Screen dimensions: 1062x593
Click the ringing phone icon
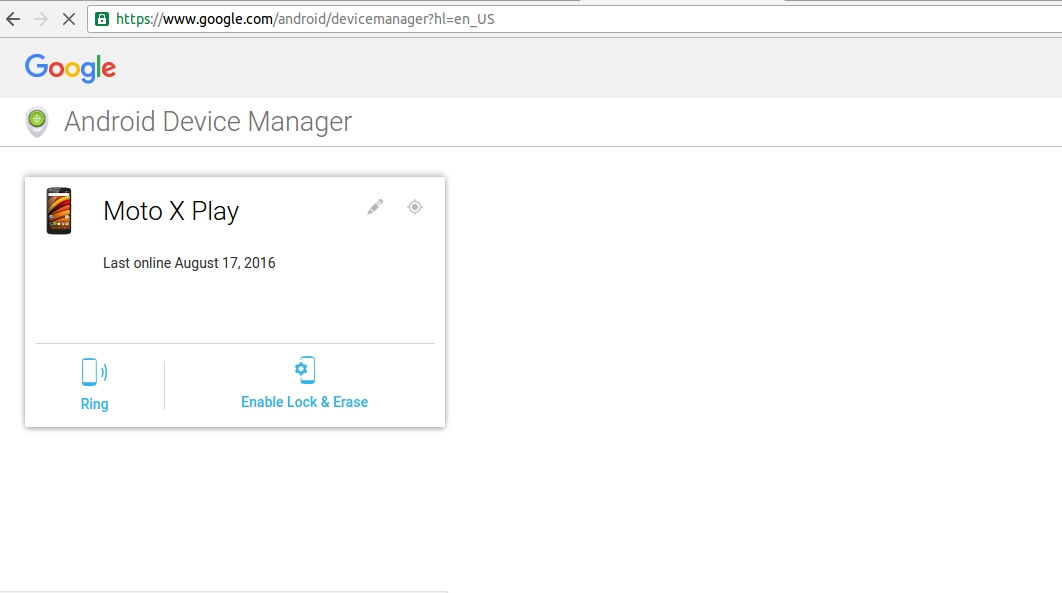tap(94, 372)
